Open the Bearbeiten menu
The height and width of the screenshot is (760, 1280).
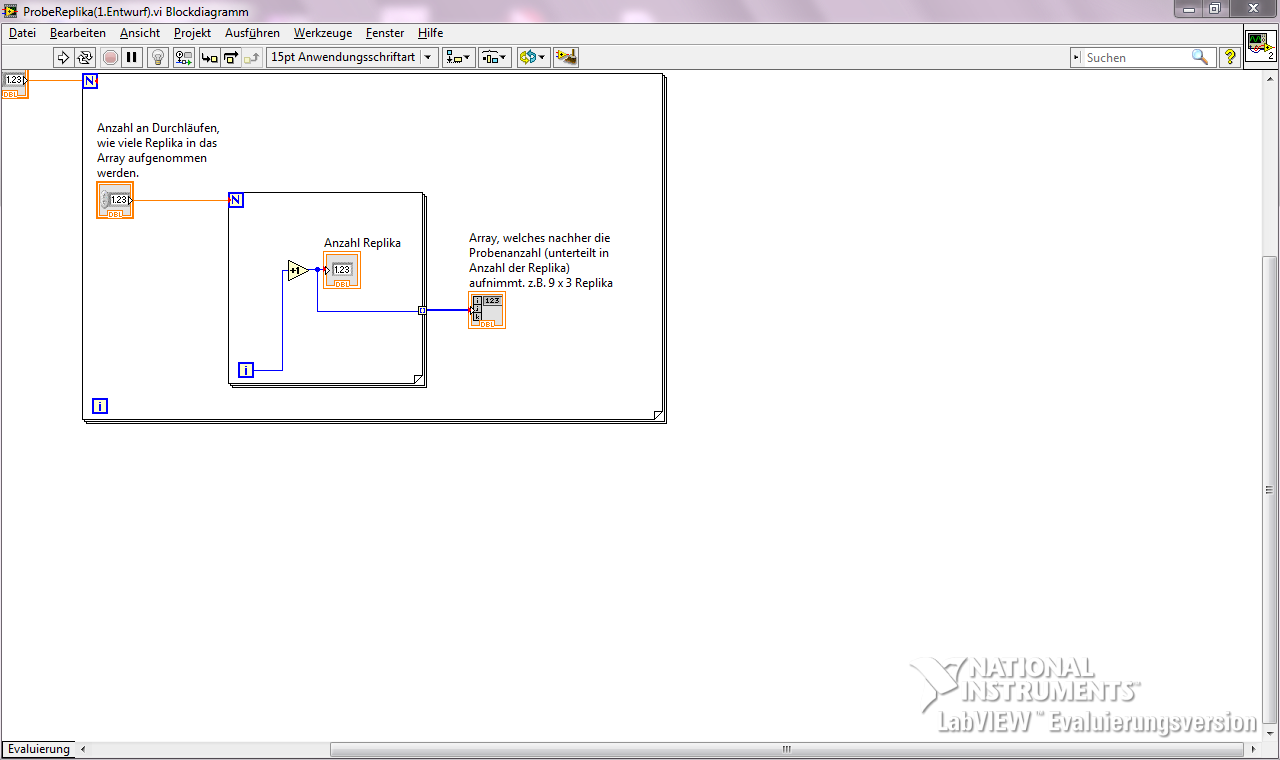pos(78,33)
